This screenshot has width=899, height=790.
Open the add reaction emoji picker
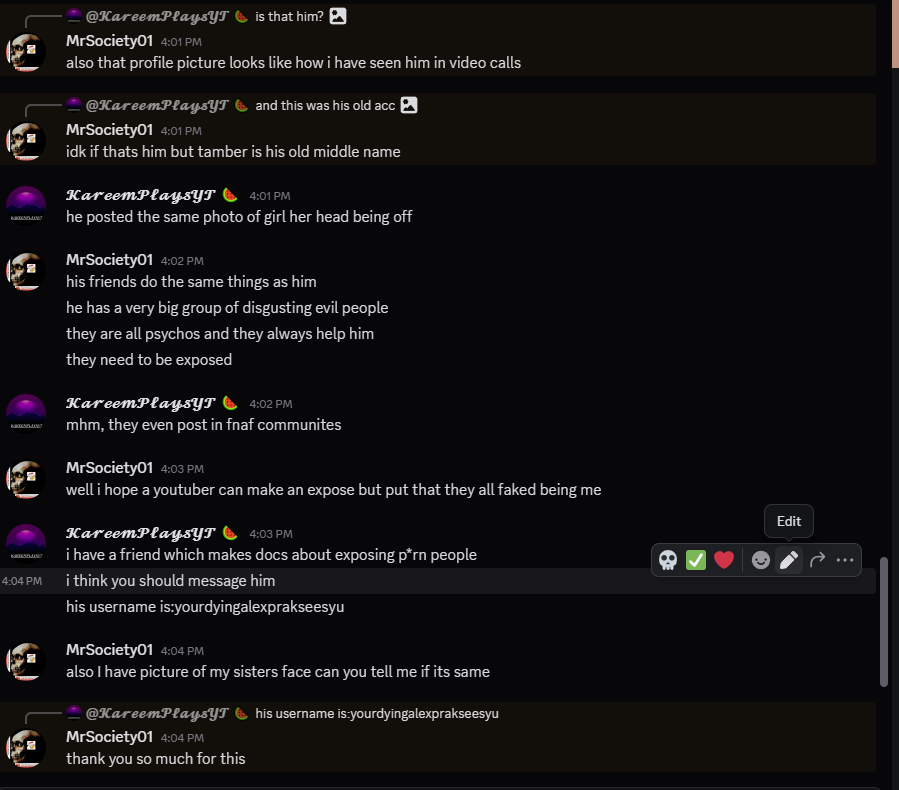pyautogui.click(x=761, y=560)
